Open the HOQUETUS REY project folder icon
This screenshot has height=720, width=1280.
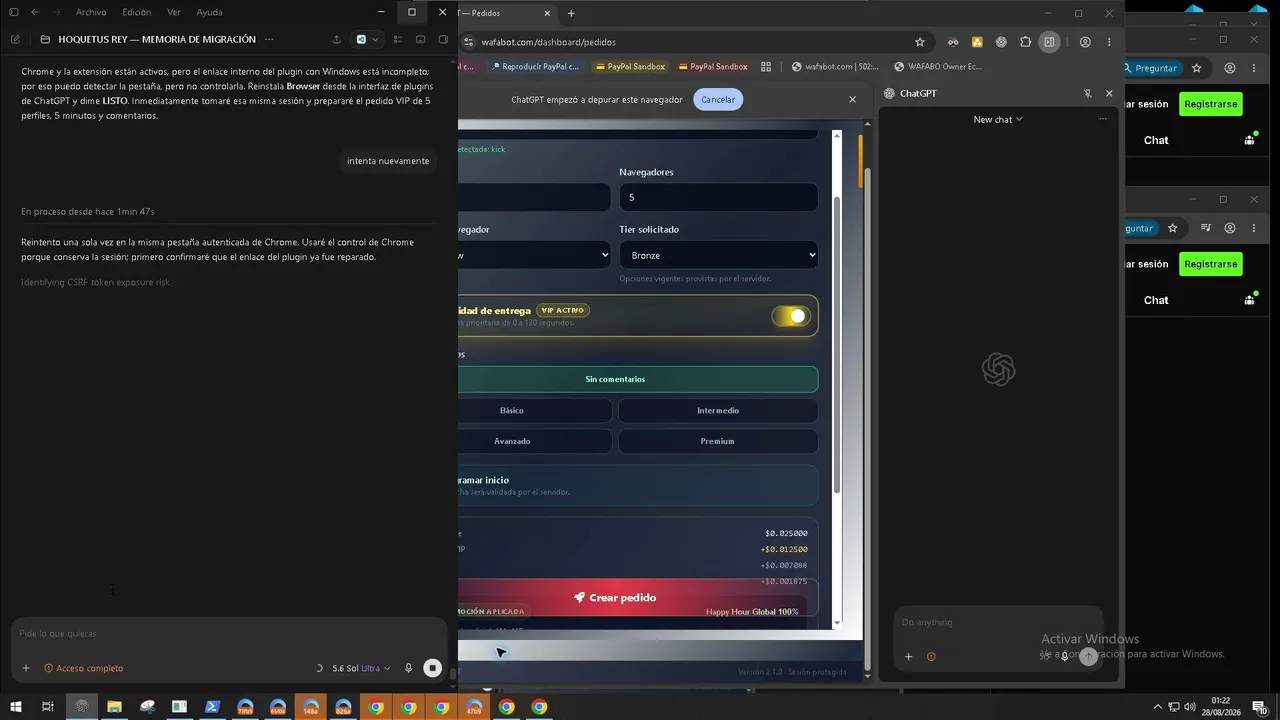[45, 40]
